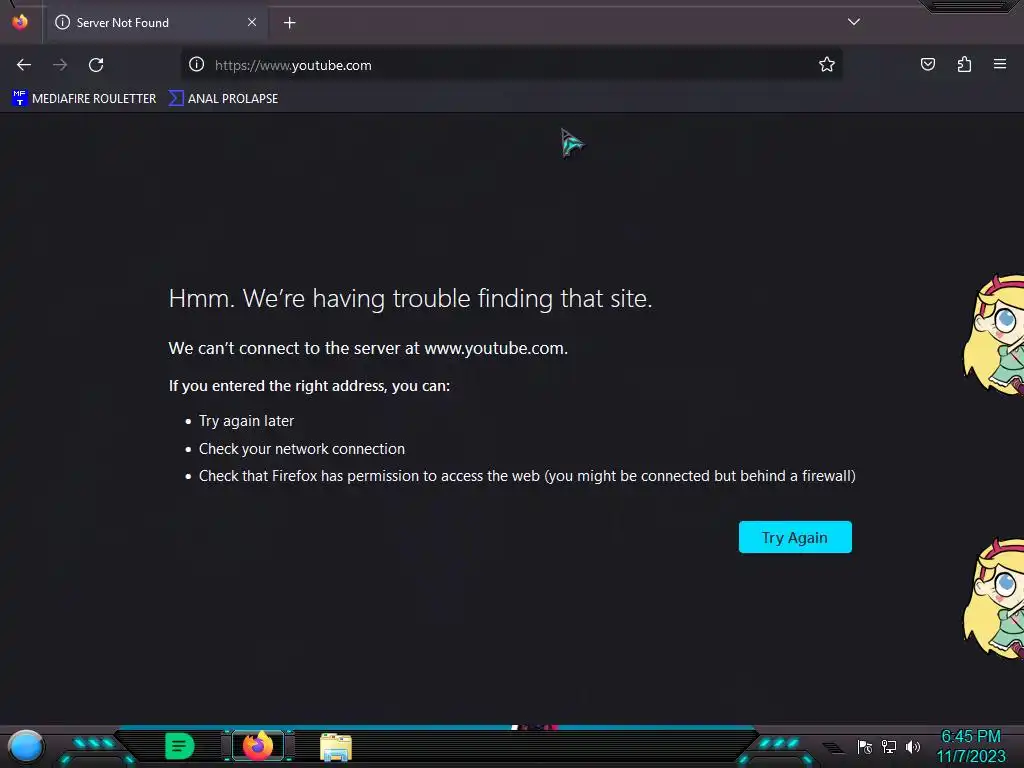Click 'Check your network connection' text
This screenshot has height=768, width=1024.
point(302,449)
